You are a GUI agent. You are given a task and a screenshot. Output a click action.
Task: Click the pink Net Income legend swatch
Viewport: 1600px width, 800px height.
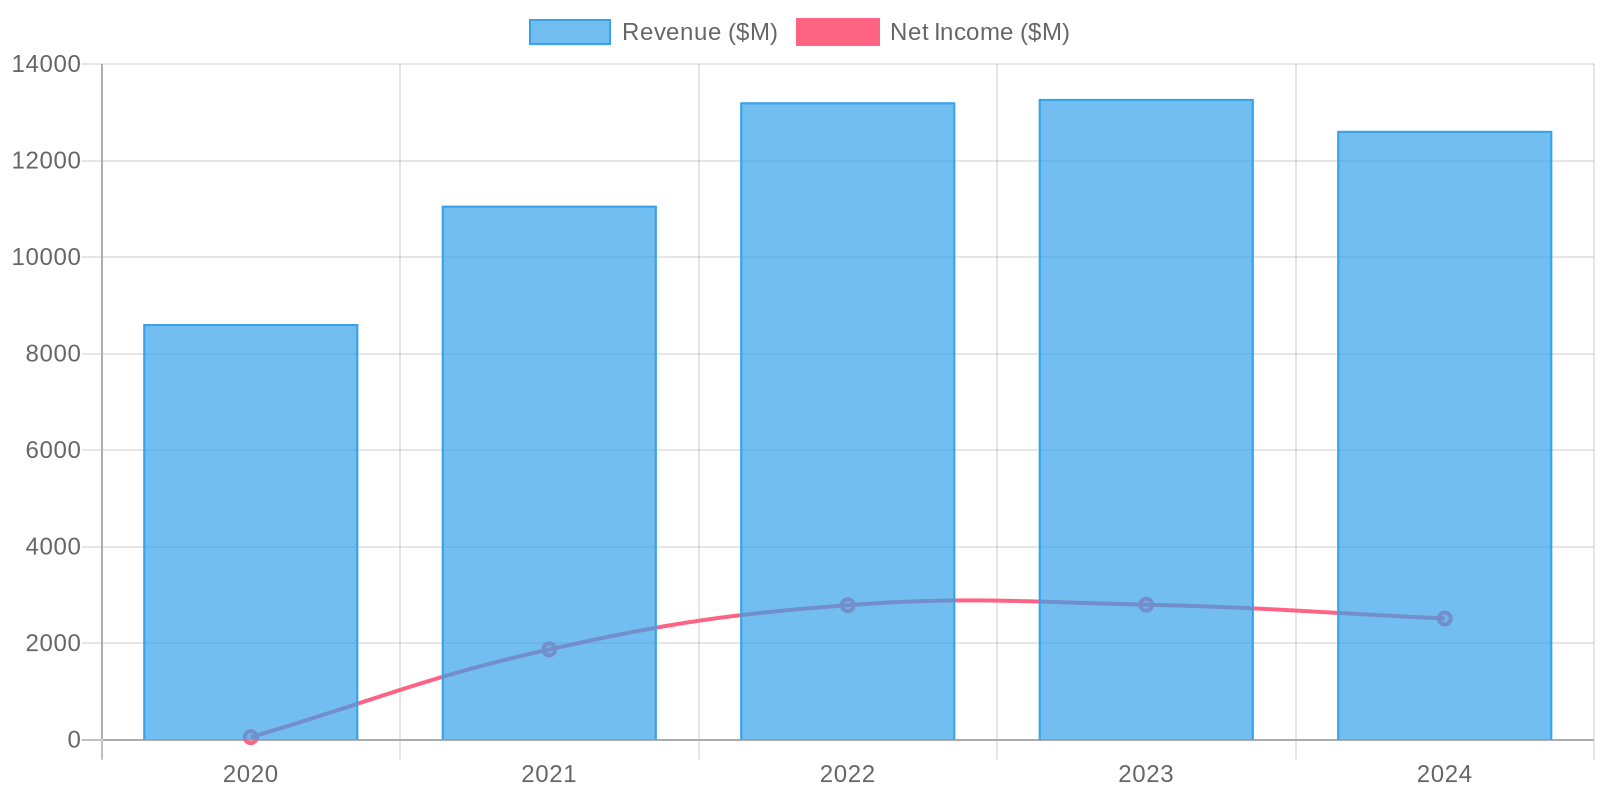pyautogui.click(x=837, y=32)
